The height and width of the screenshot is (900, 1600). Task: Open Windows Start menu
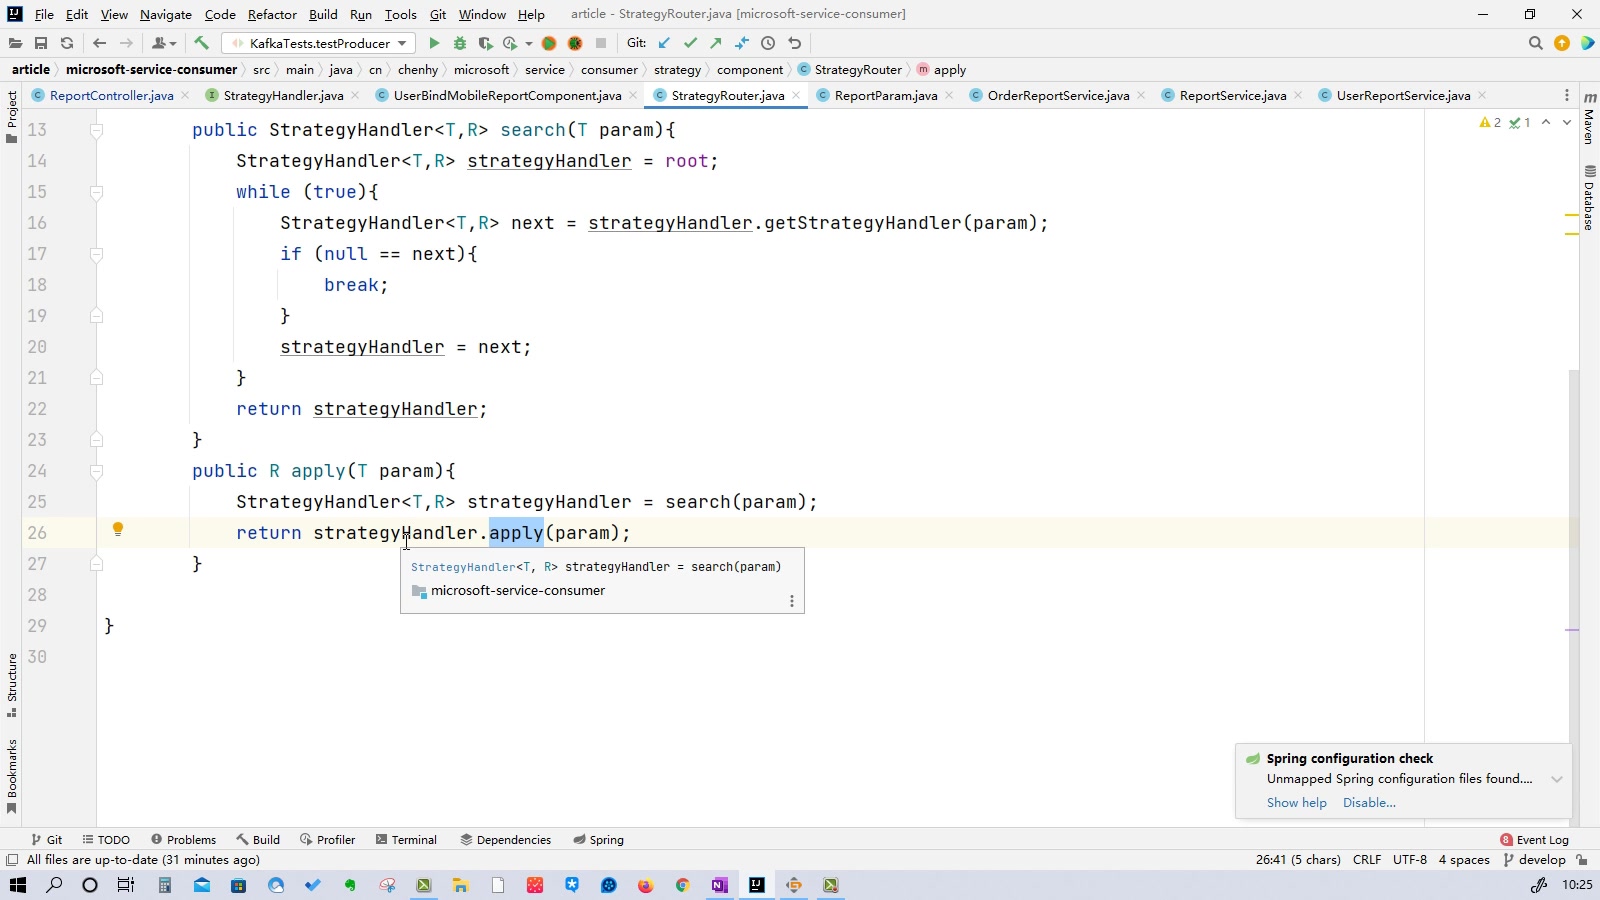(x=17, y=885)
